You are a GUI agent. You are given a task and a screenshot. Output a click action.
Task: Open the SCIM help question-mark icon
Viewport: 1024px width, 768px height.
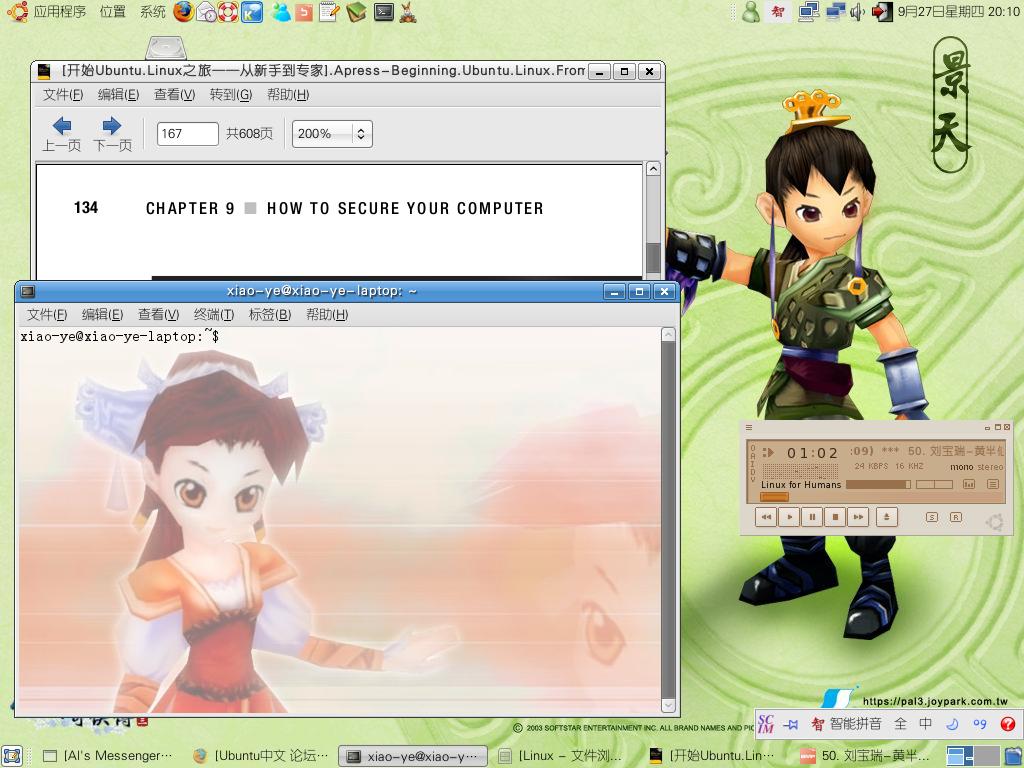point(1008,724)
